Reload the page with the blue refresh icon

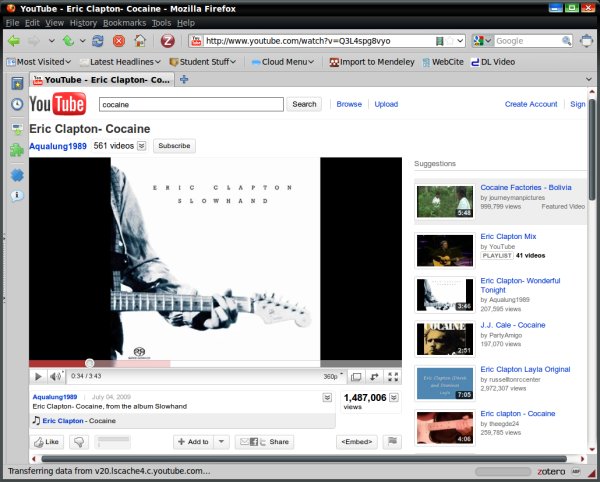[98, 41]
